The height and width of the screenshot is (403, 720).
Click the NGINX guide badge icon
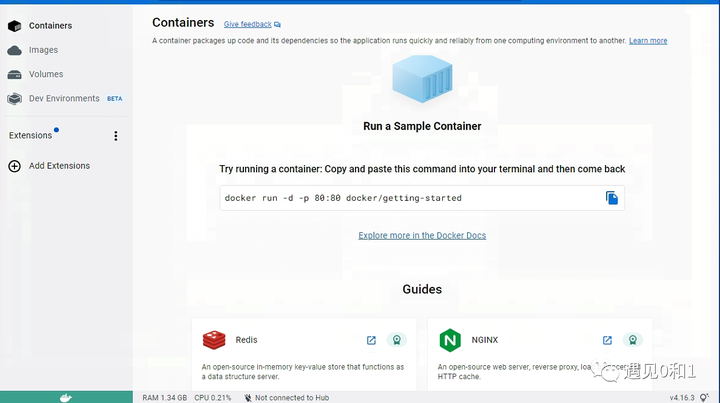point(633,340)
